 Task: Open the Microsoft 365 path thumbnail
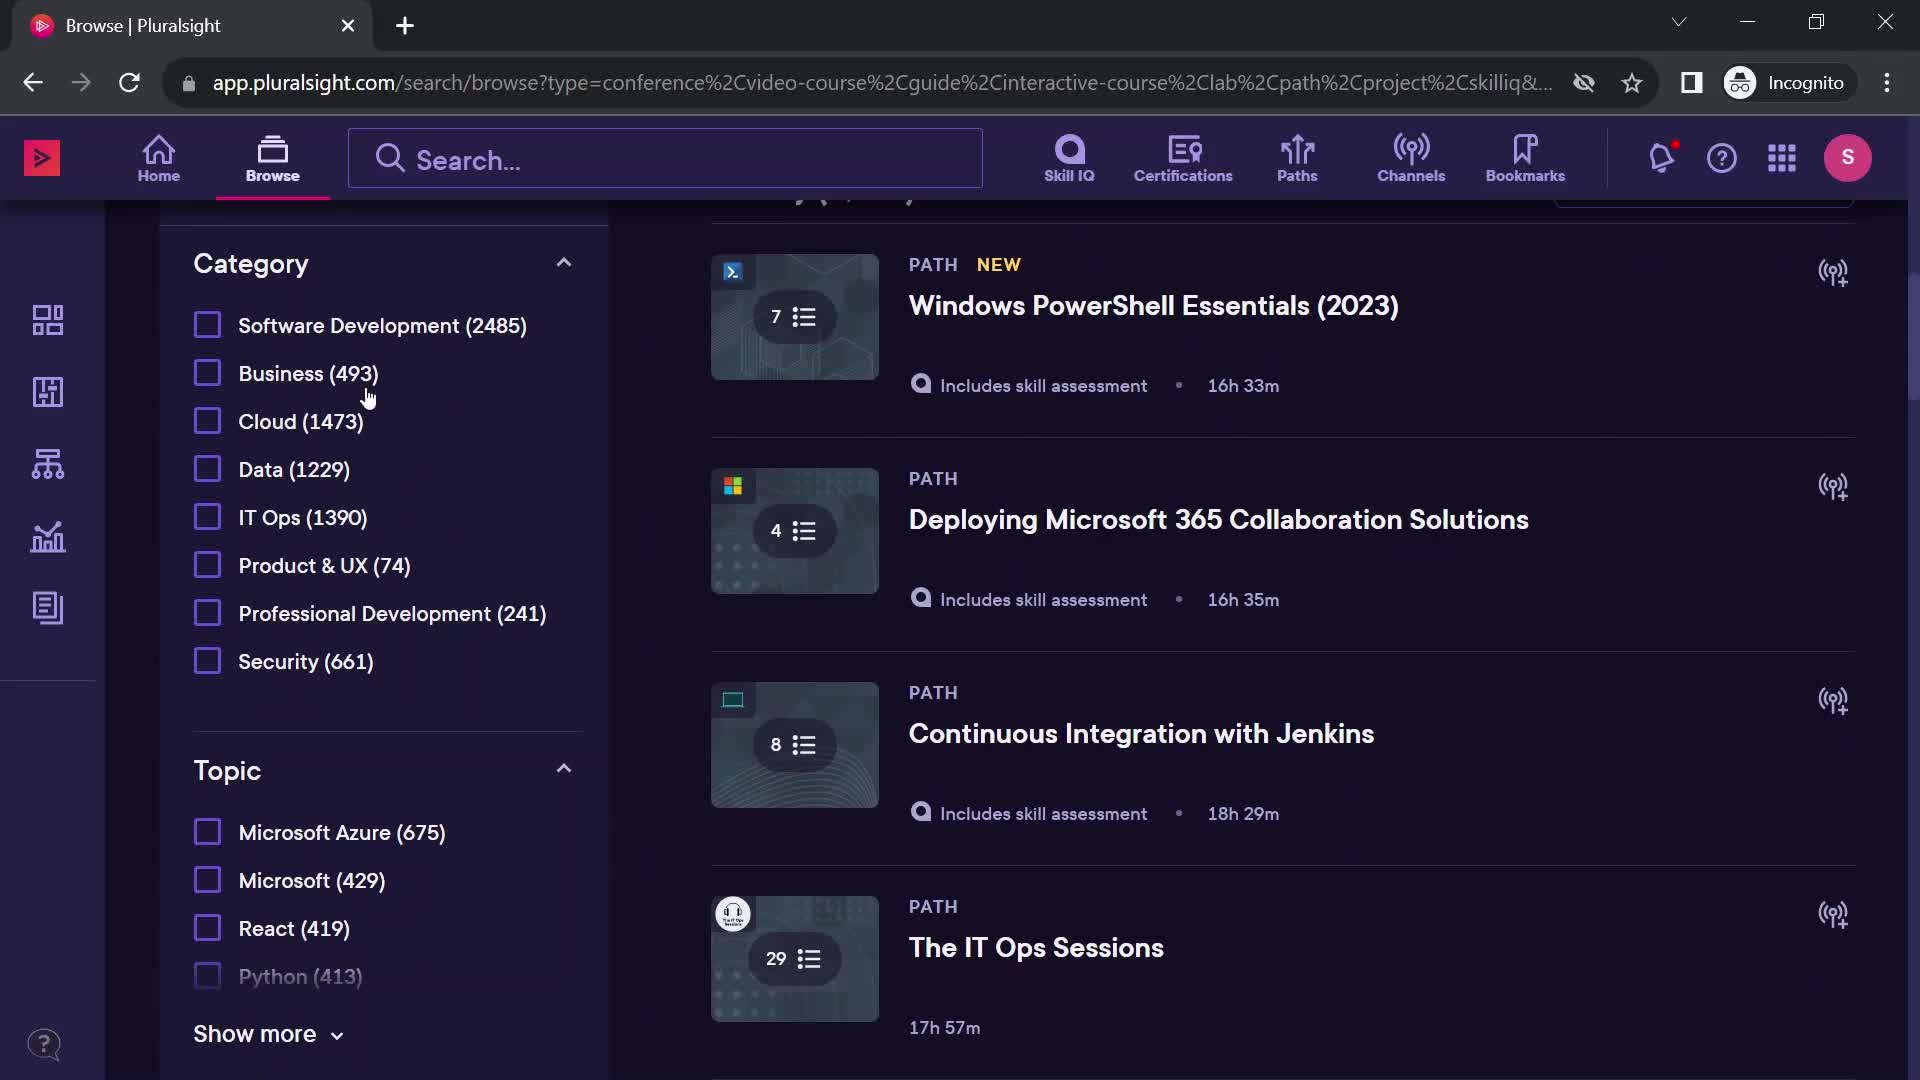pos(795,531)
